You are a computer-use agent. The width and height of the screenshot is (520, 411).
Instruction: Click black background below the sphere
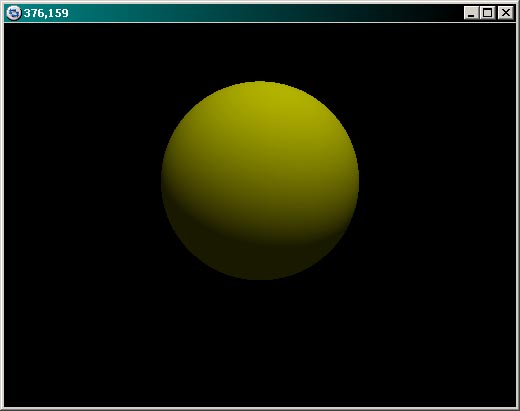coord(260,343)
